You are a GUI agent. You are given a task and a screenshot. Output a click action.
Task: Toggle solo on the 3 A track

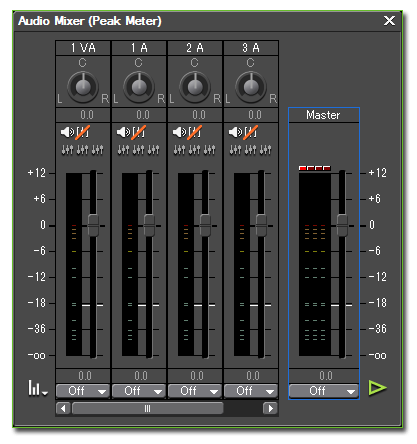pyautogui.click(x=251, y=132)
